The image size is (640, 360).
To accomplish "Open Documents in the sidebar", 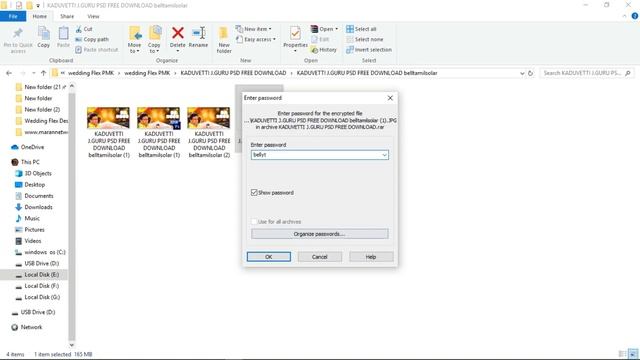I will 39,196.
